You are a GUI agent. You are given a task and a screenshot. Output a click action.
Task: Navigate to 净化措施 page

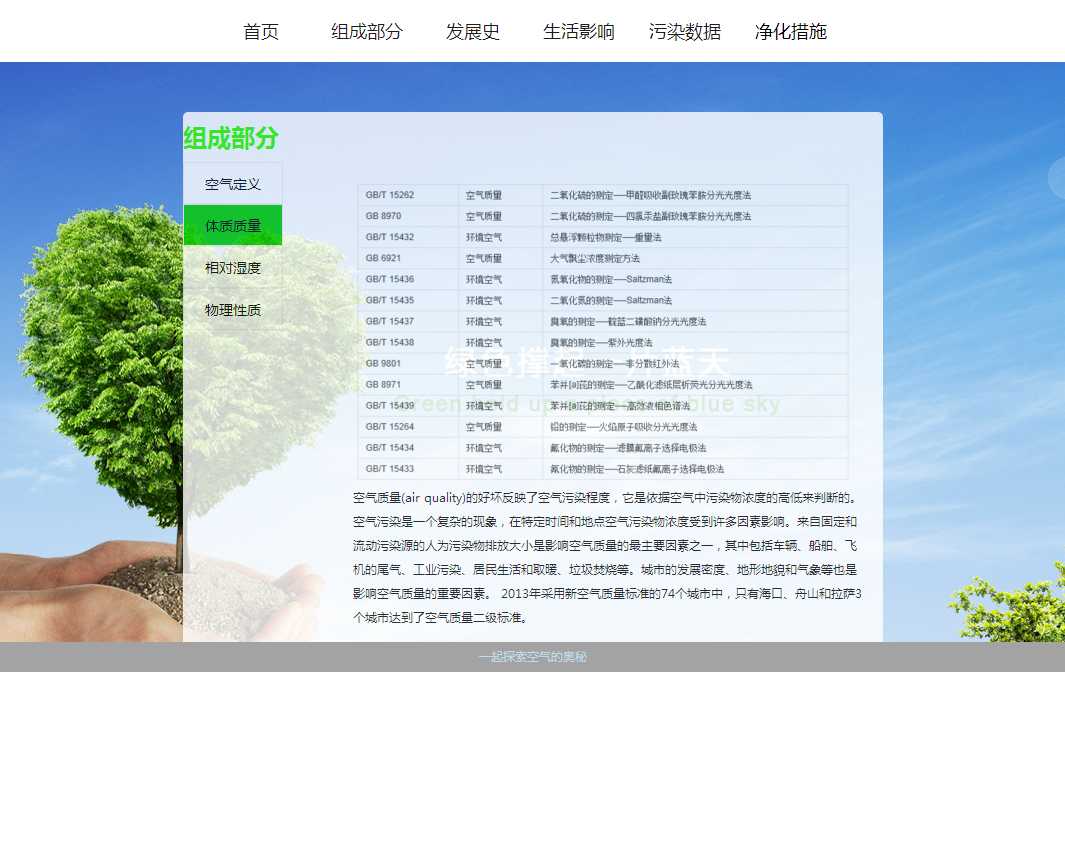click(x=791, y=32)
